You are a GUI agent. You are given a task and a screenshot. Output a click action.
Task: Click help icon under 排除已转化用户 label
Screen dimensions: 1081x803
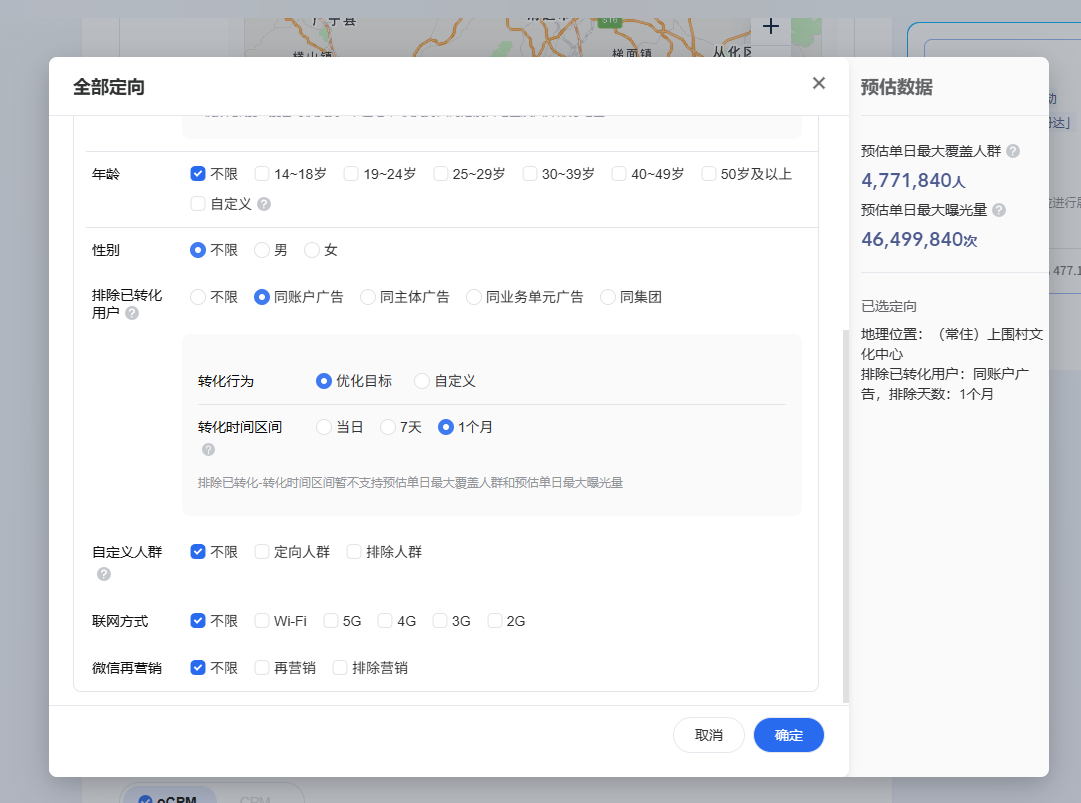click(x=132, y=313)
